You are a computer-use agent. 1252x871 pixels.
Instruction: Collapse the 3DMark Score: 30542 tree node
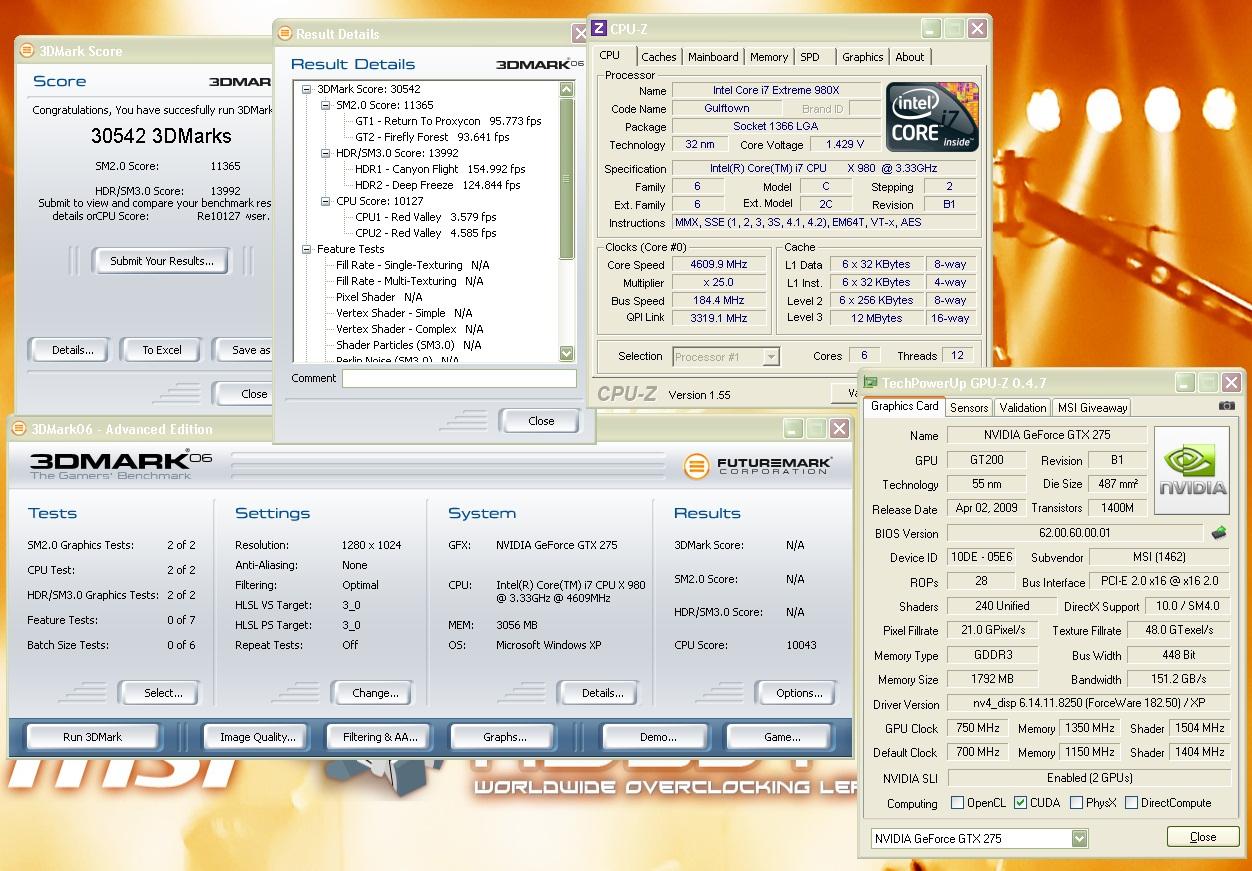(x=307, y=89)
